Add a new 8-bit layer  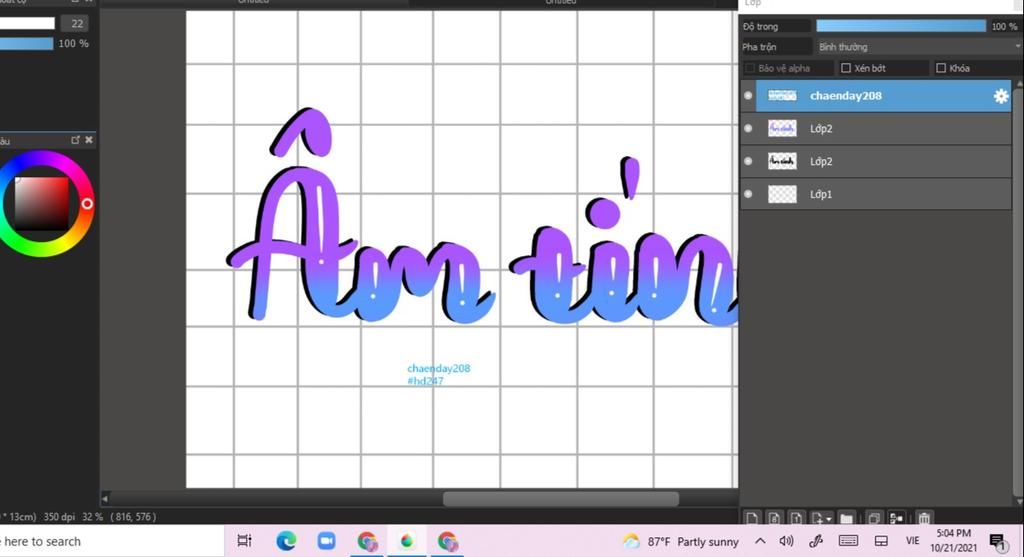pos(774,518)
